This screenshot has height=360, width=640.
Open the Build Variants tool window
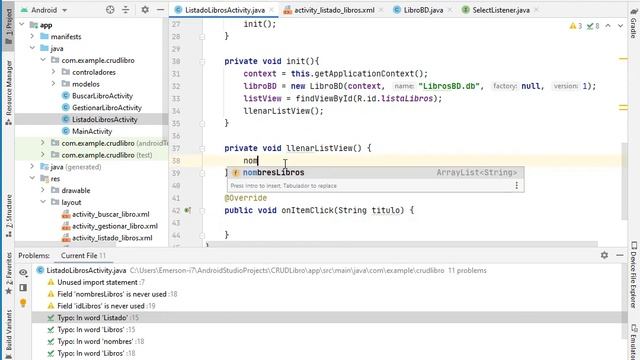tap(8, 334)
